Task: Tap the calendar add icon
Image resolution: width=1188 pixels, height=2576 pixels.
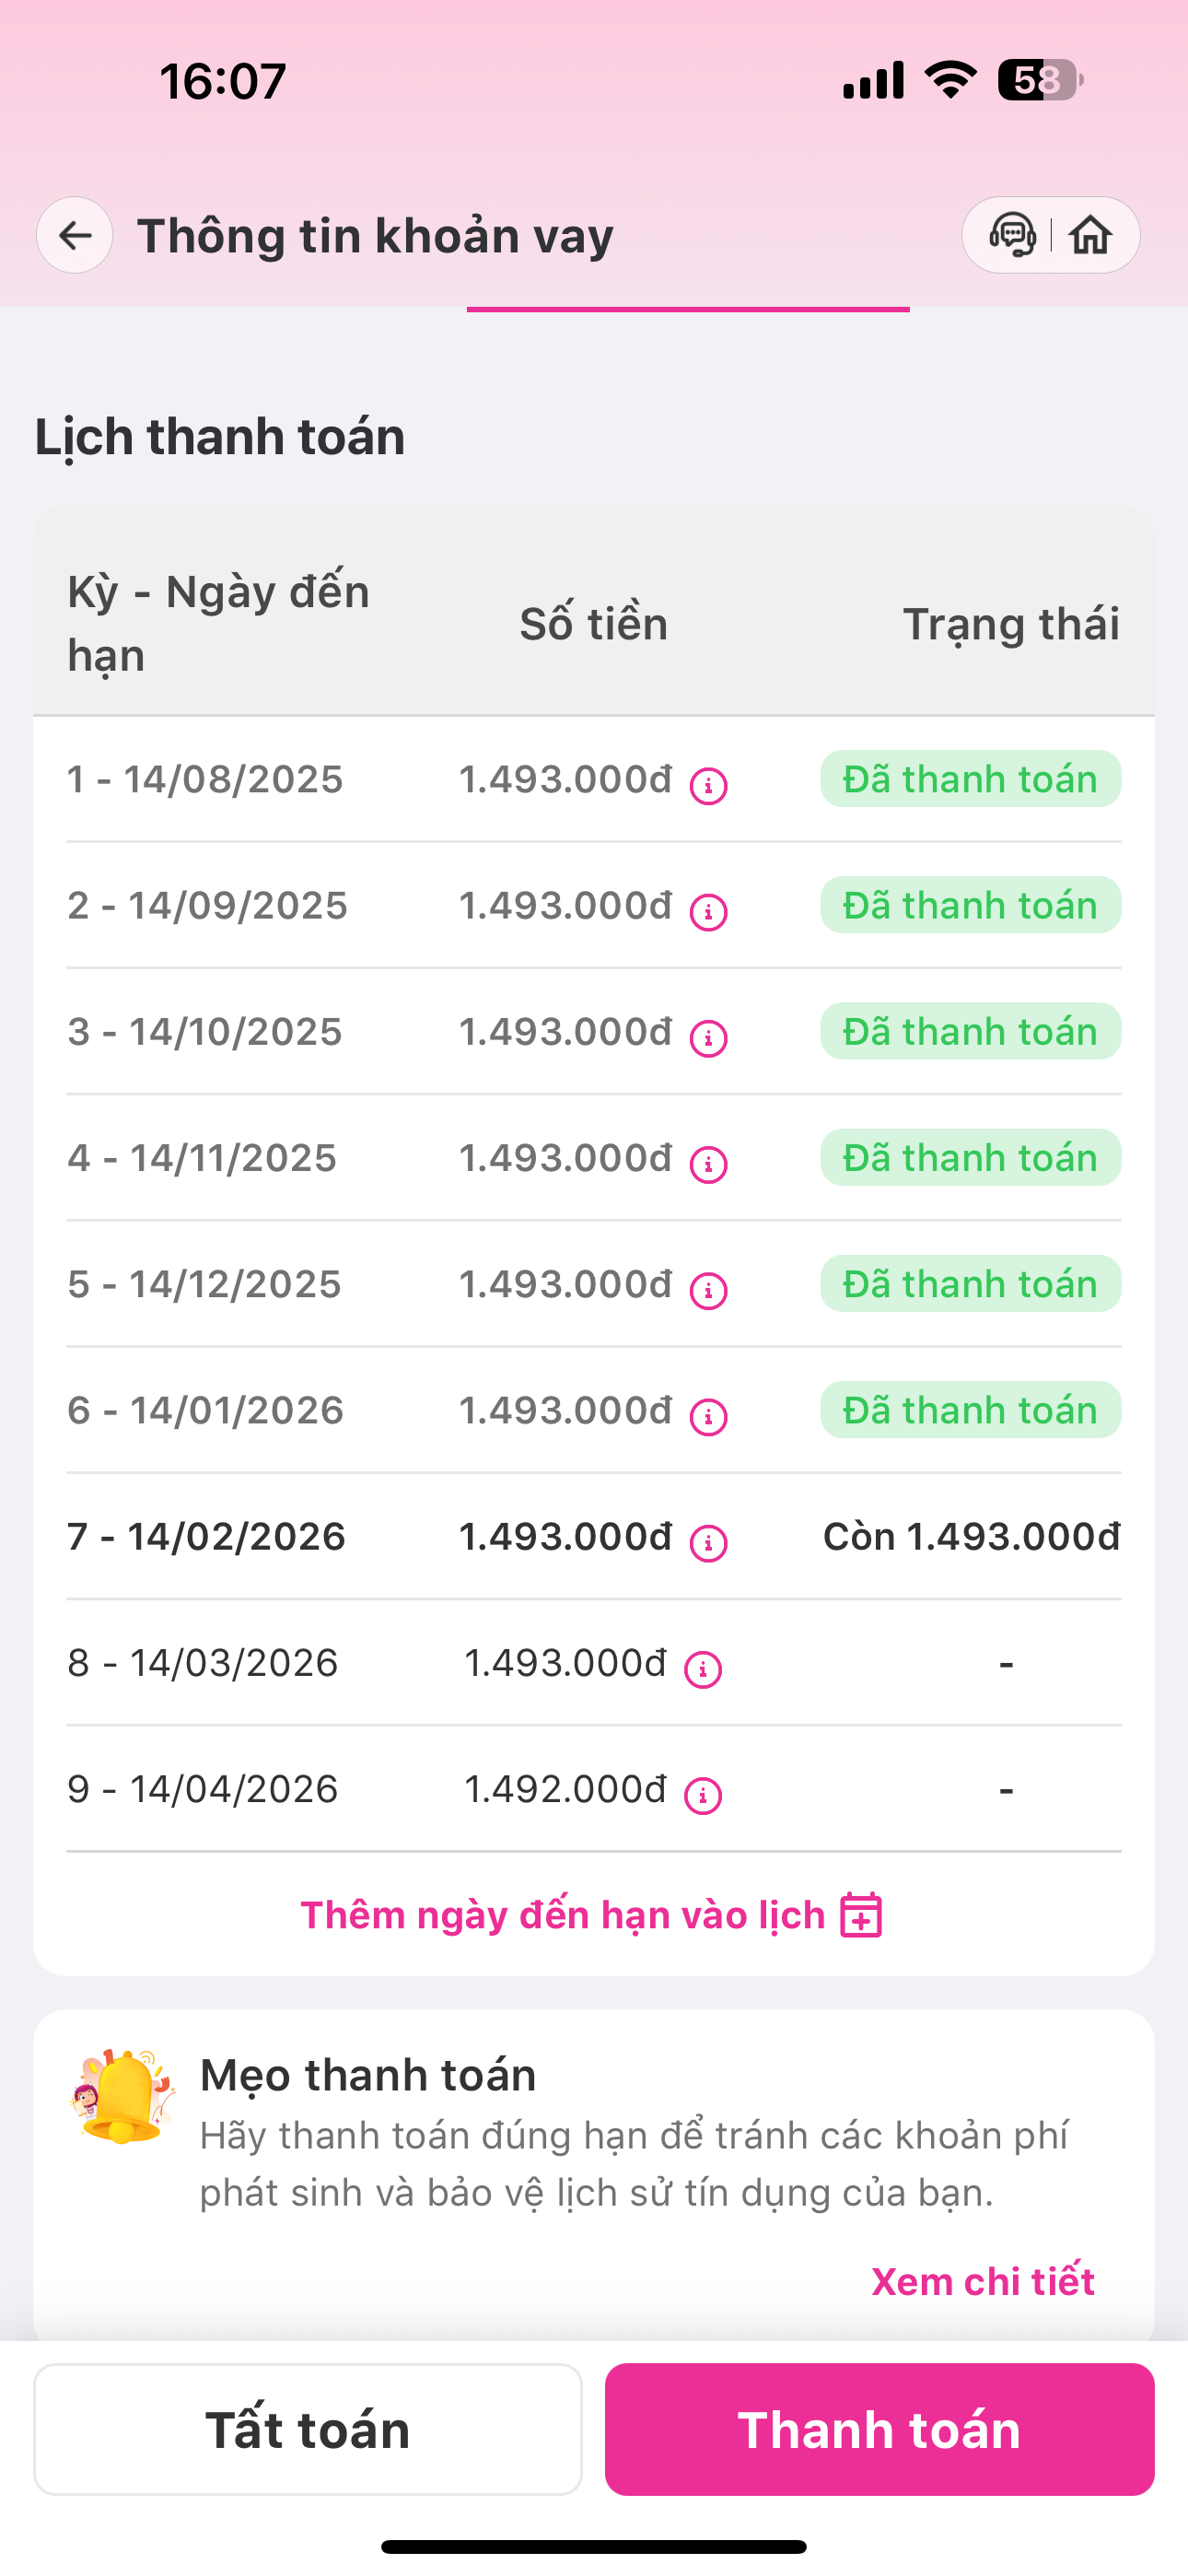Action: [861, 1915]
